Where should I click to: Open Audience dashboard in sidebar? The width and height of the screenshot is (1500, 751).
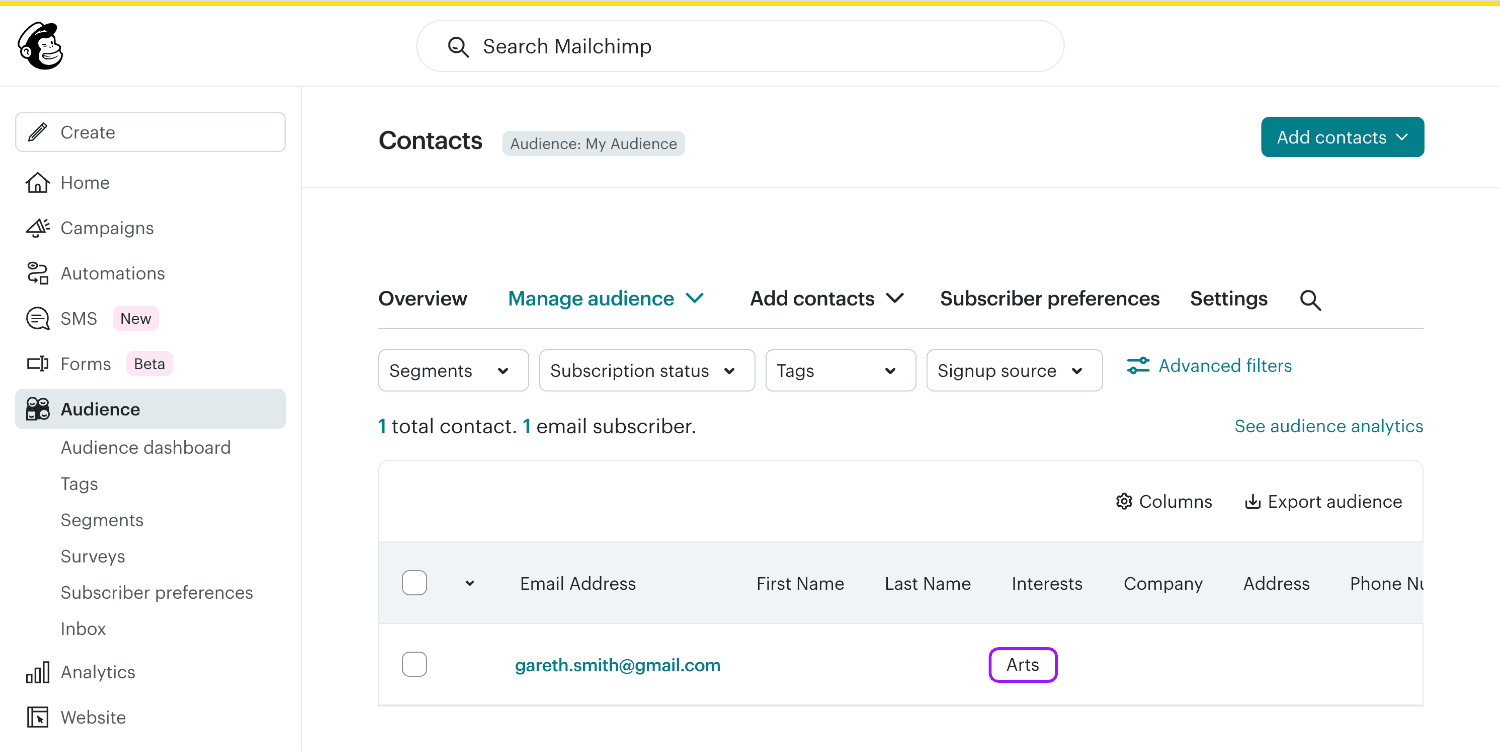click(146, 448)
